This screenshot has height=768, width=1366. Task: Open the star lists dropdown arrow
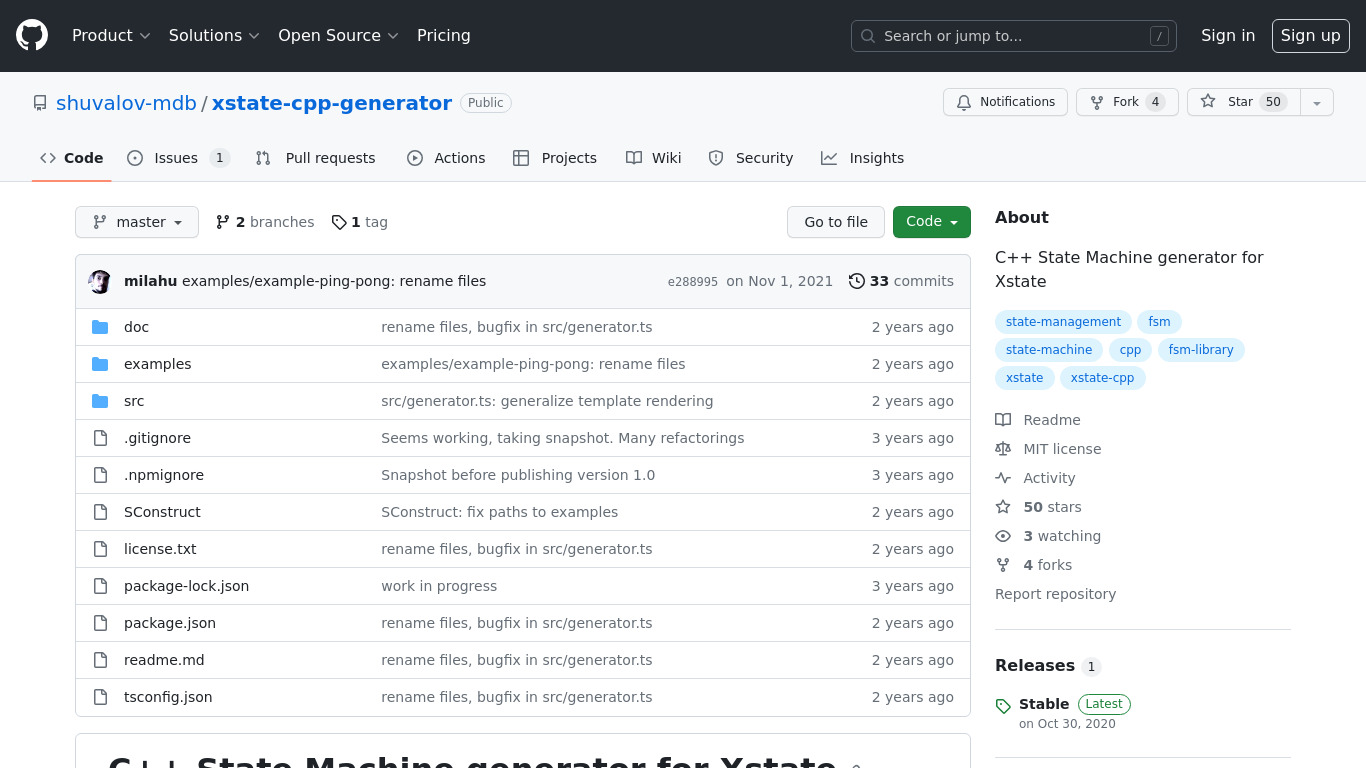(x=1317, y=102)
